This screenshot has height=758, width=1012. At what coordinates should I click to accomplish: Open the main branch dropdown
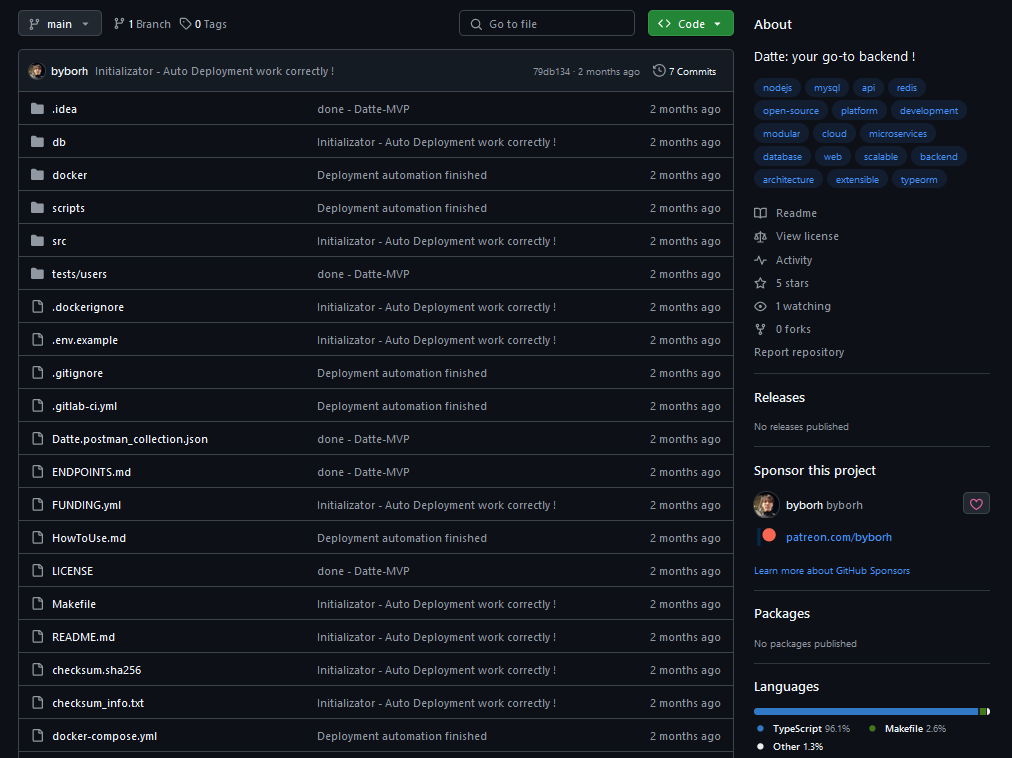tap(60, 24)
